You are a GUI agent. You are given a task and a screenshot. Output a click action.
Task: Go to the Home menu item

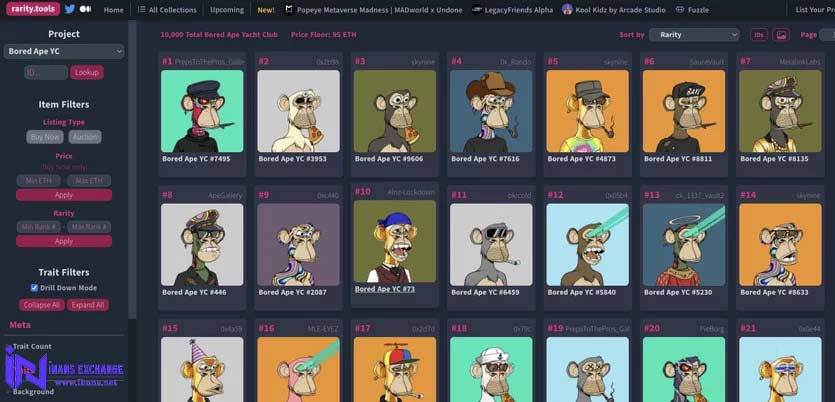coord(113,10)
